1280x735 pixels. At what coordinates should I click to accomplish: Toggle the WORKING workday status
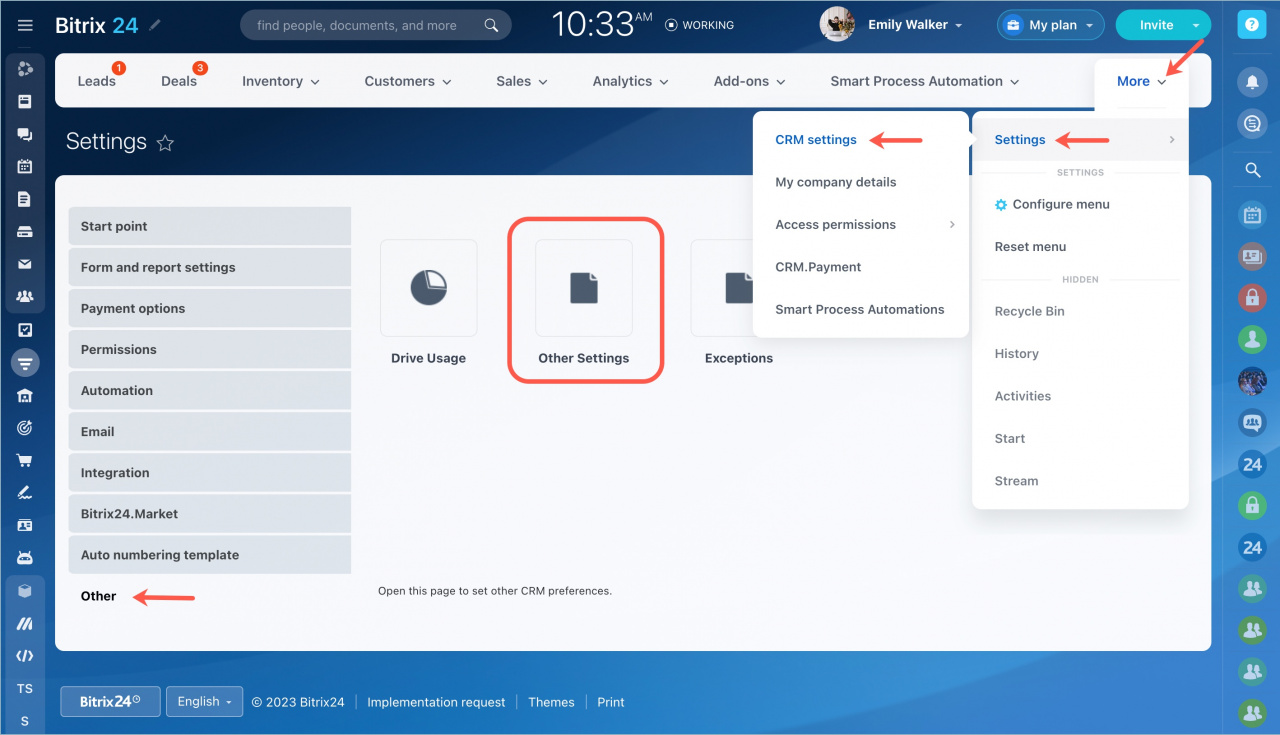700,25
